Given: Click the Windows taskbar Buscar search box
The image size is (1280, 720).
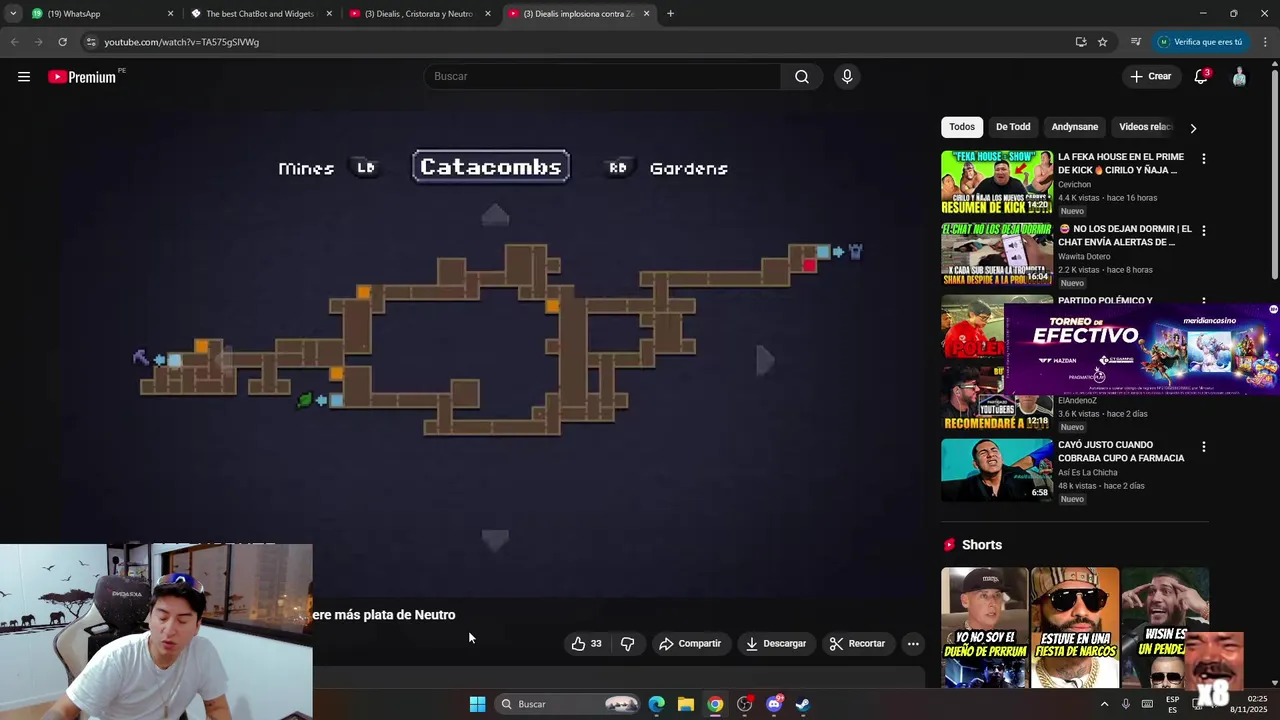Looking at the screenshot, I should (x=568, y=704).
